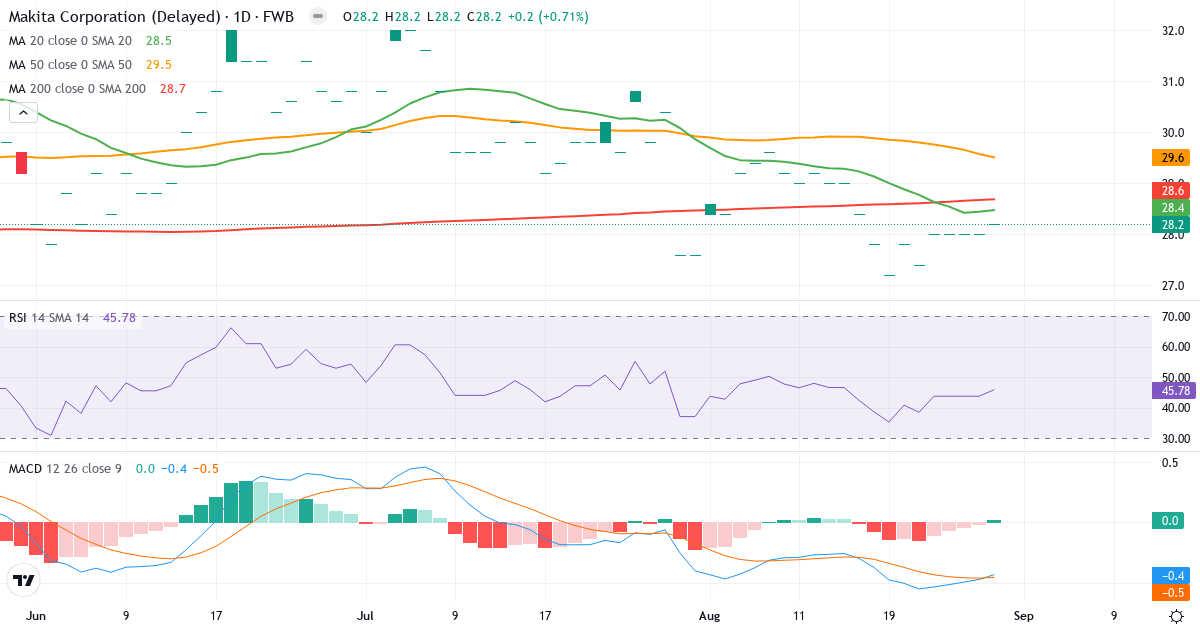The image size is (1200, 630).
Task: Click the 31.0 price axis tick
Action: (x=1173, y=82)
